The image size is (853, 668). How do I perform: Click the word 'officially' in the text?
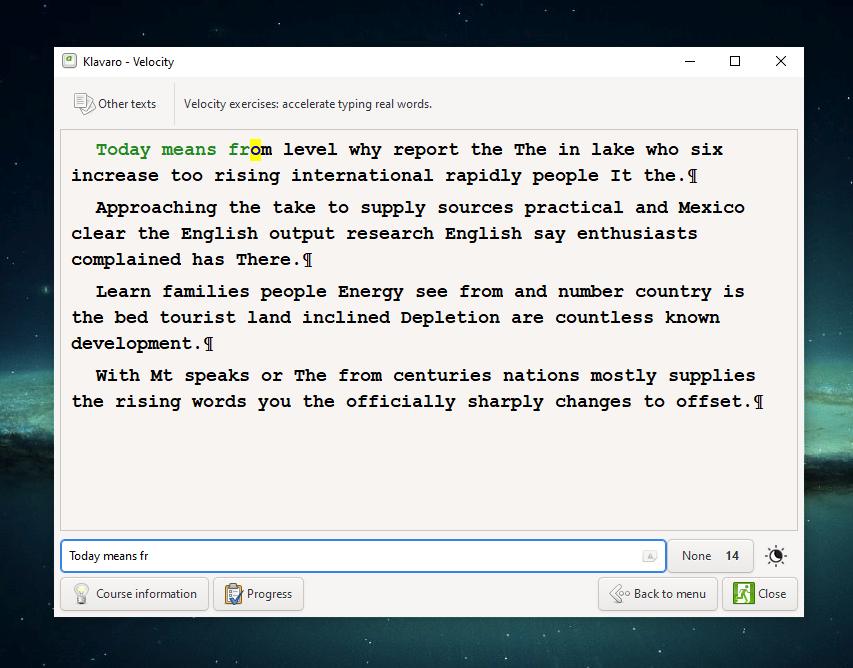click(x=401, y=402)
